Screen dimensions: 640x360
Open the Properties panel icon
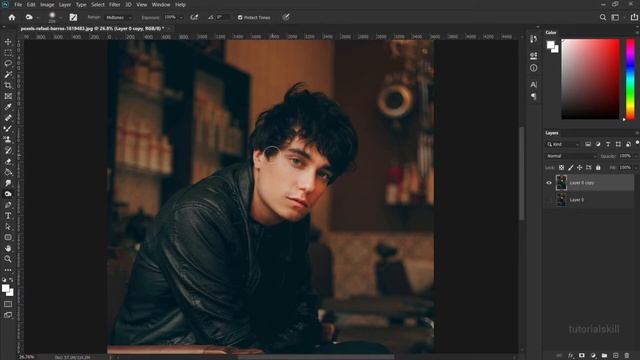[533, 55]
